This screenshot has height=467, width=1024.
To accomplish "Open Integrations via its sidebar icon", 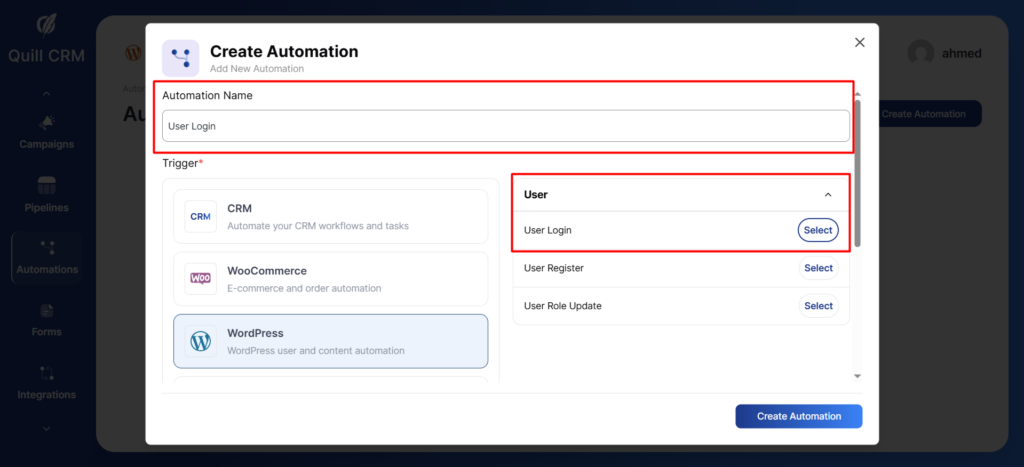I will point(46,373).
